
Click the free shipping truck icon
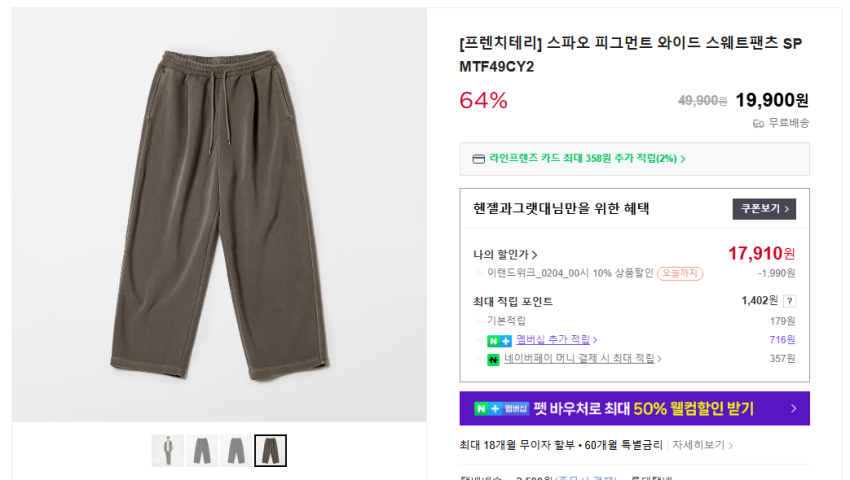point(758,123)
